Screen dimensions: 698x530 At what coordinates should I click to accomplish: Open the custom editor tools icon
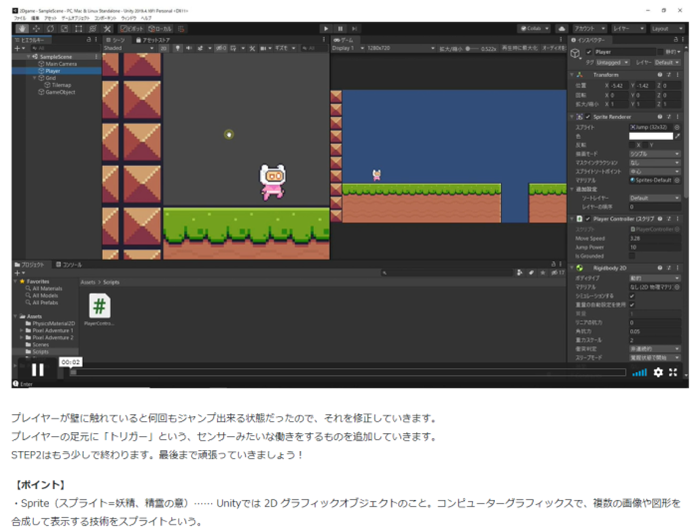(107, 29)
